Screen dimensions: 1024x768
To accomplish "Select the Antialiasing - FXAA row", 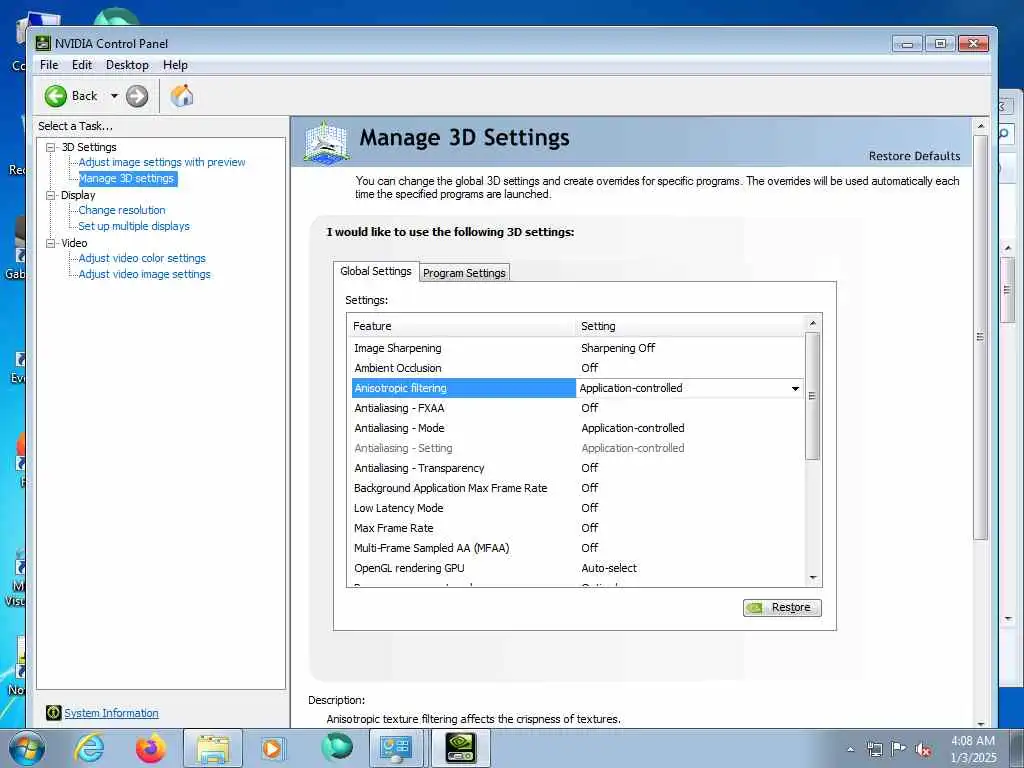I will click(577, 408).
